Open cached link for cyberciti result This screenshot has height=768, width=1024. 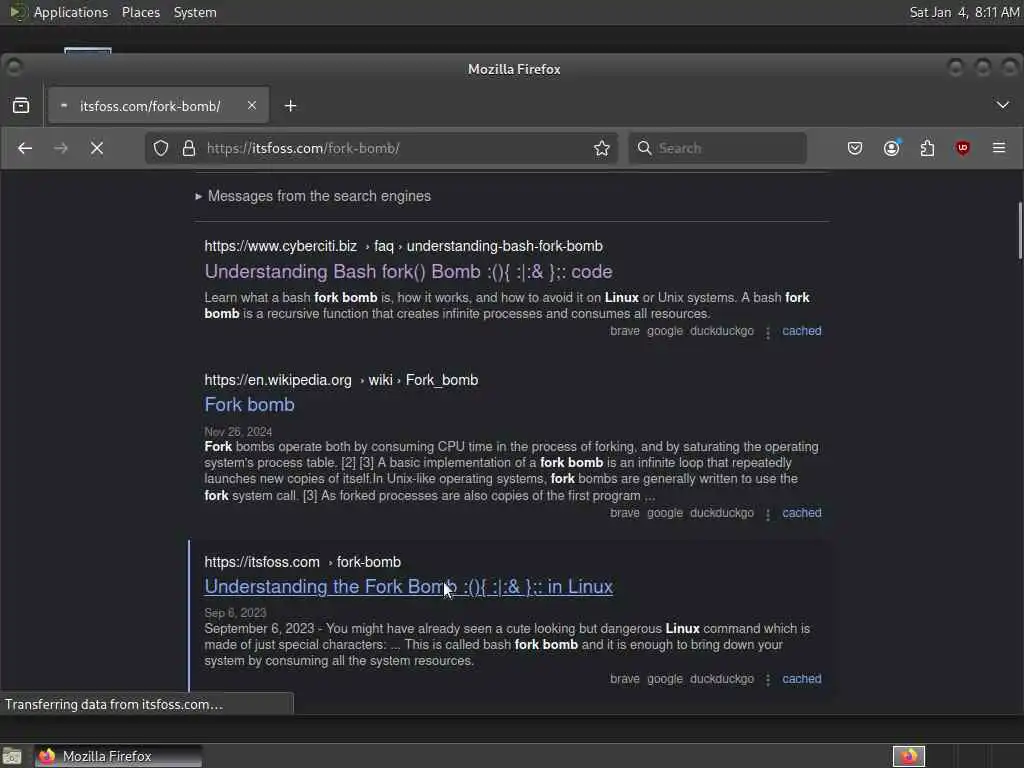coord(802,331)
